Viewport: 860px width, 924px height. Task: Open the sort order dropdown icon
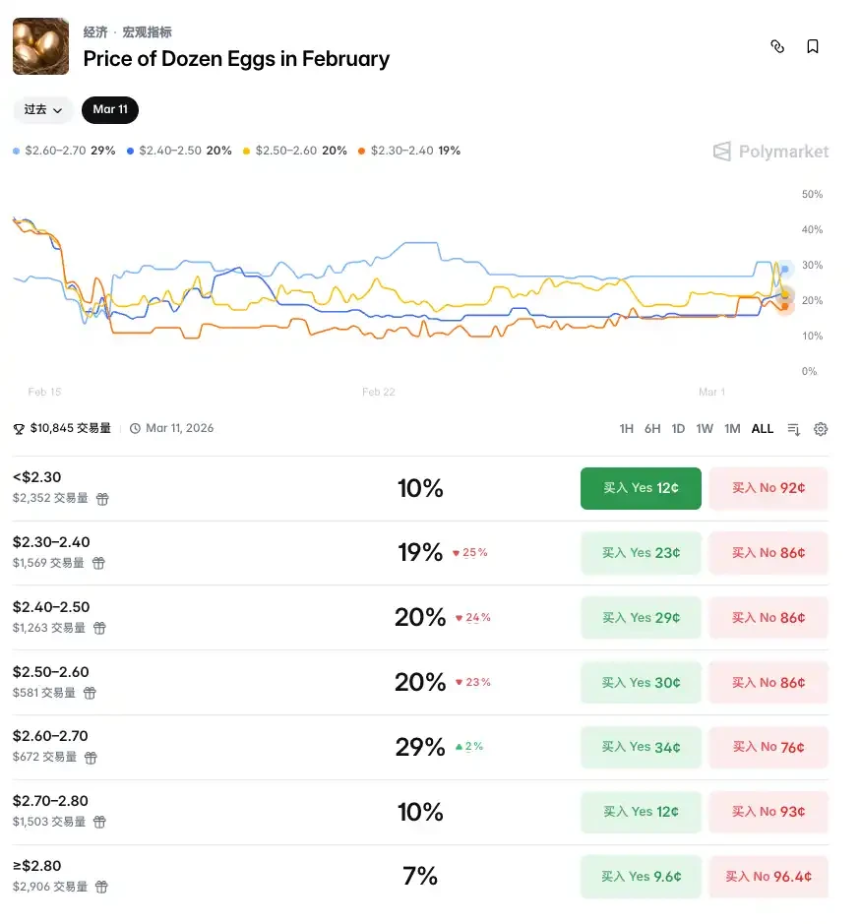click(793, 428)
